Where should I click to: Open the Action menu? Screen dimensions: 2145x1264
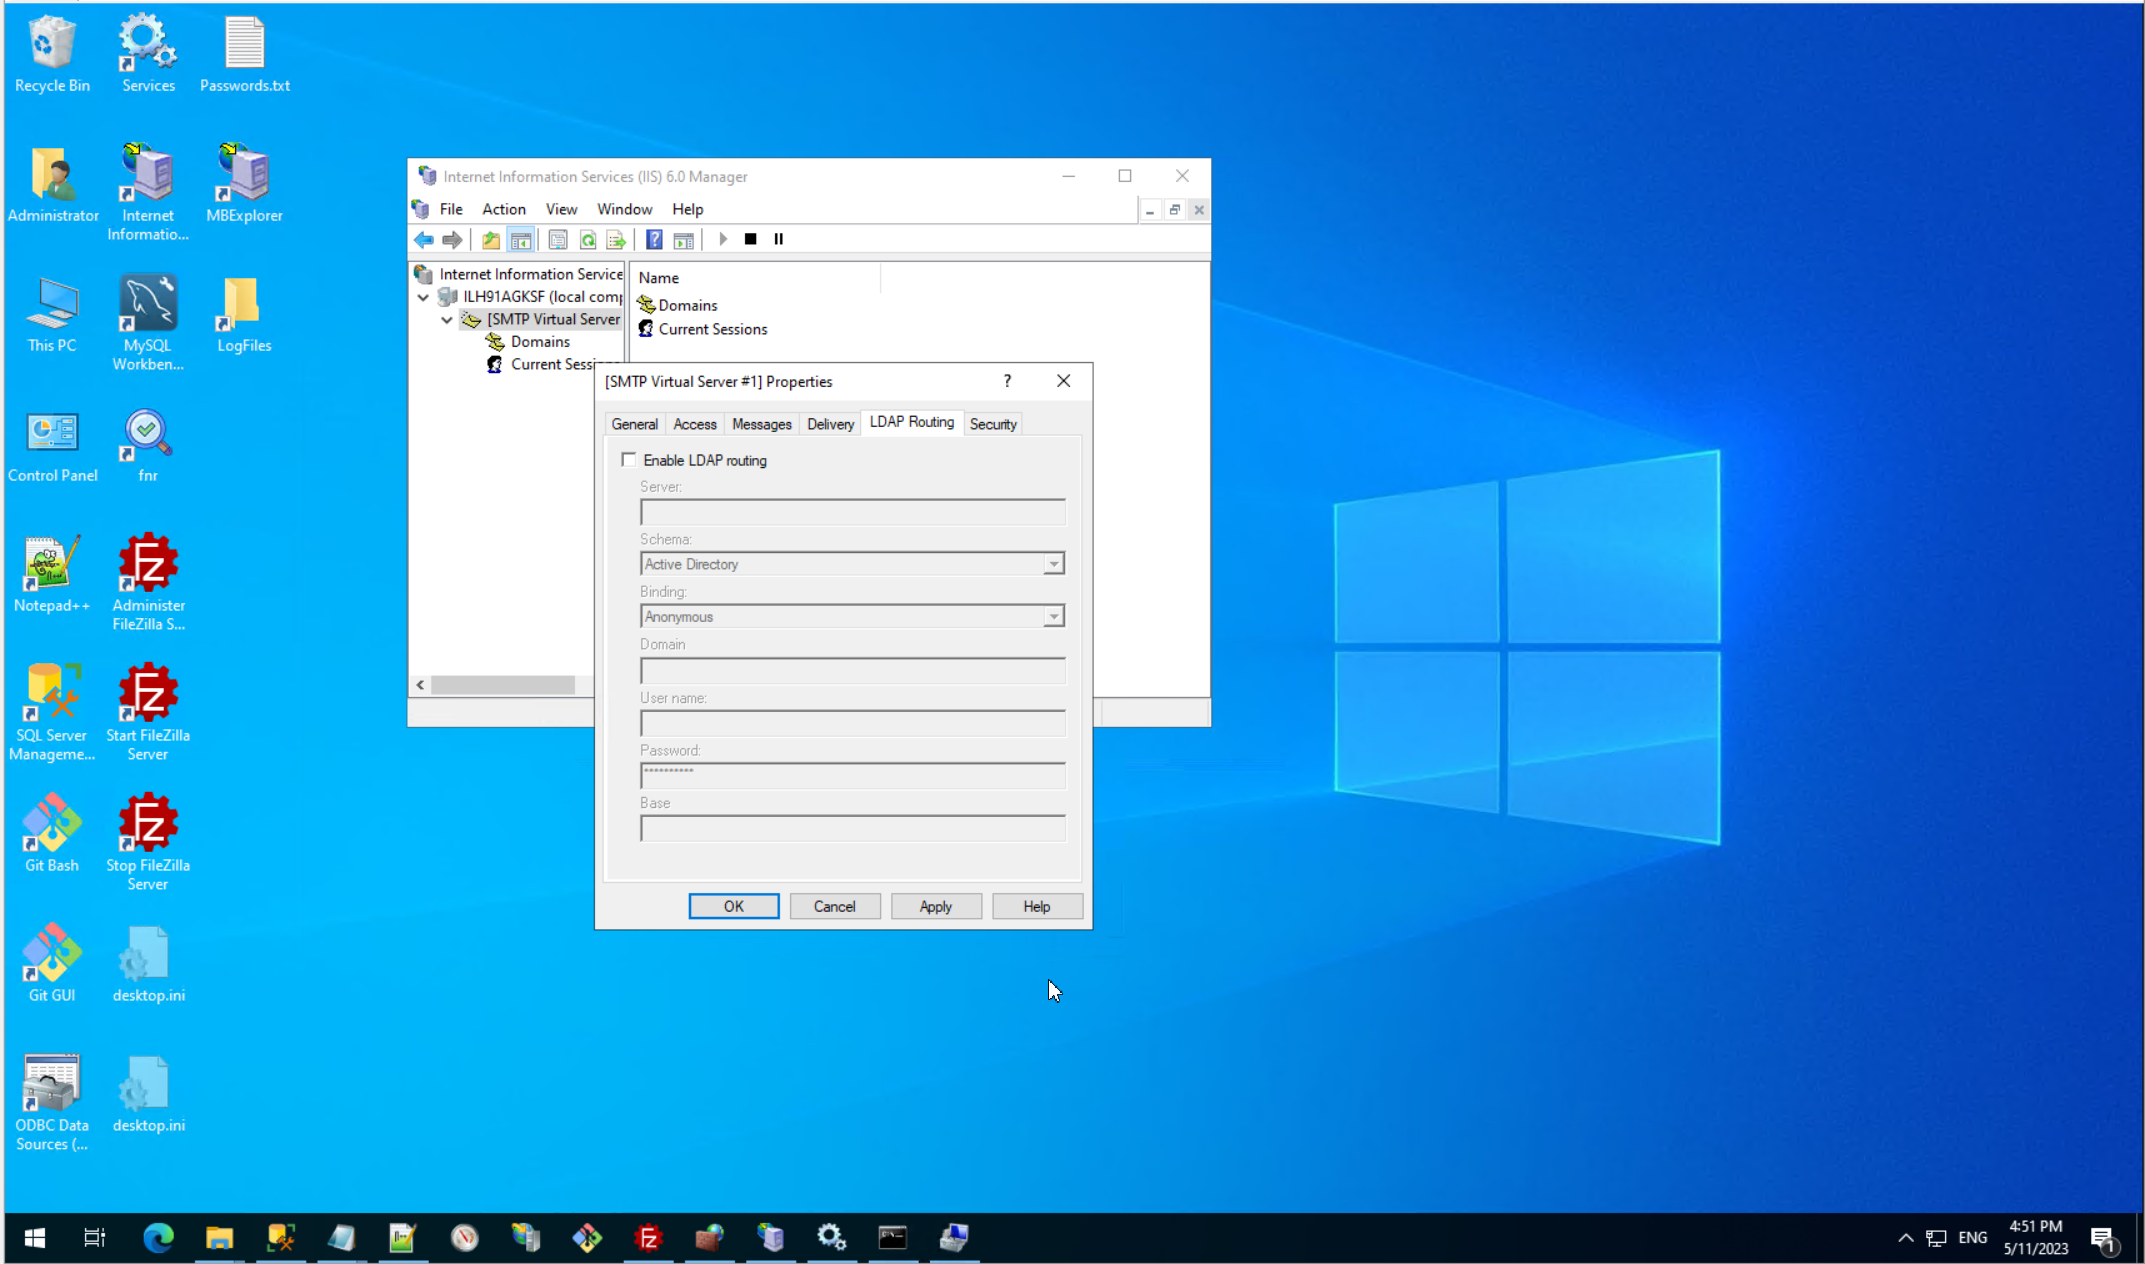tap(503, 209)
